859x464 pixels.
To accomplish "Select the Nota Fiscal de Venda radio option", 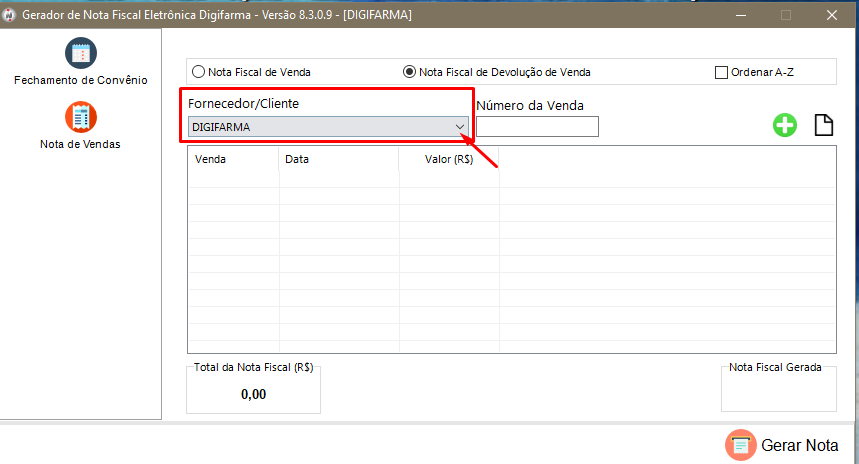I will pyautogui.click(x=198, y=72).
